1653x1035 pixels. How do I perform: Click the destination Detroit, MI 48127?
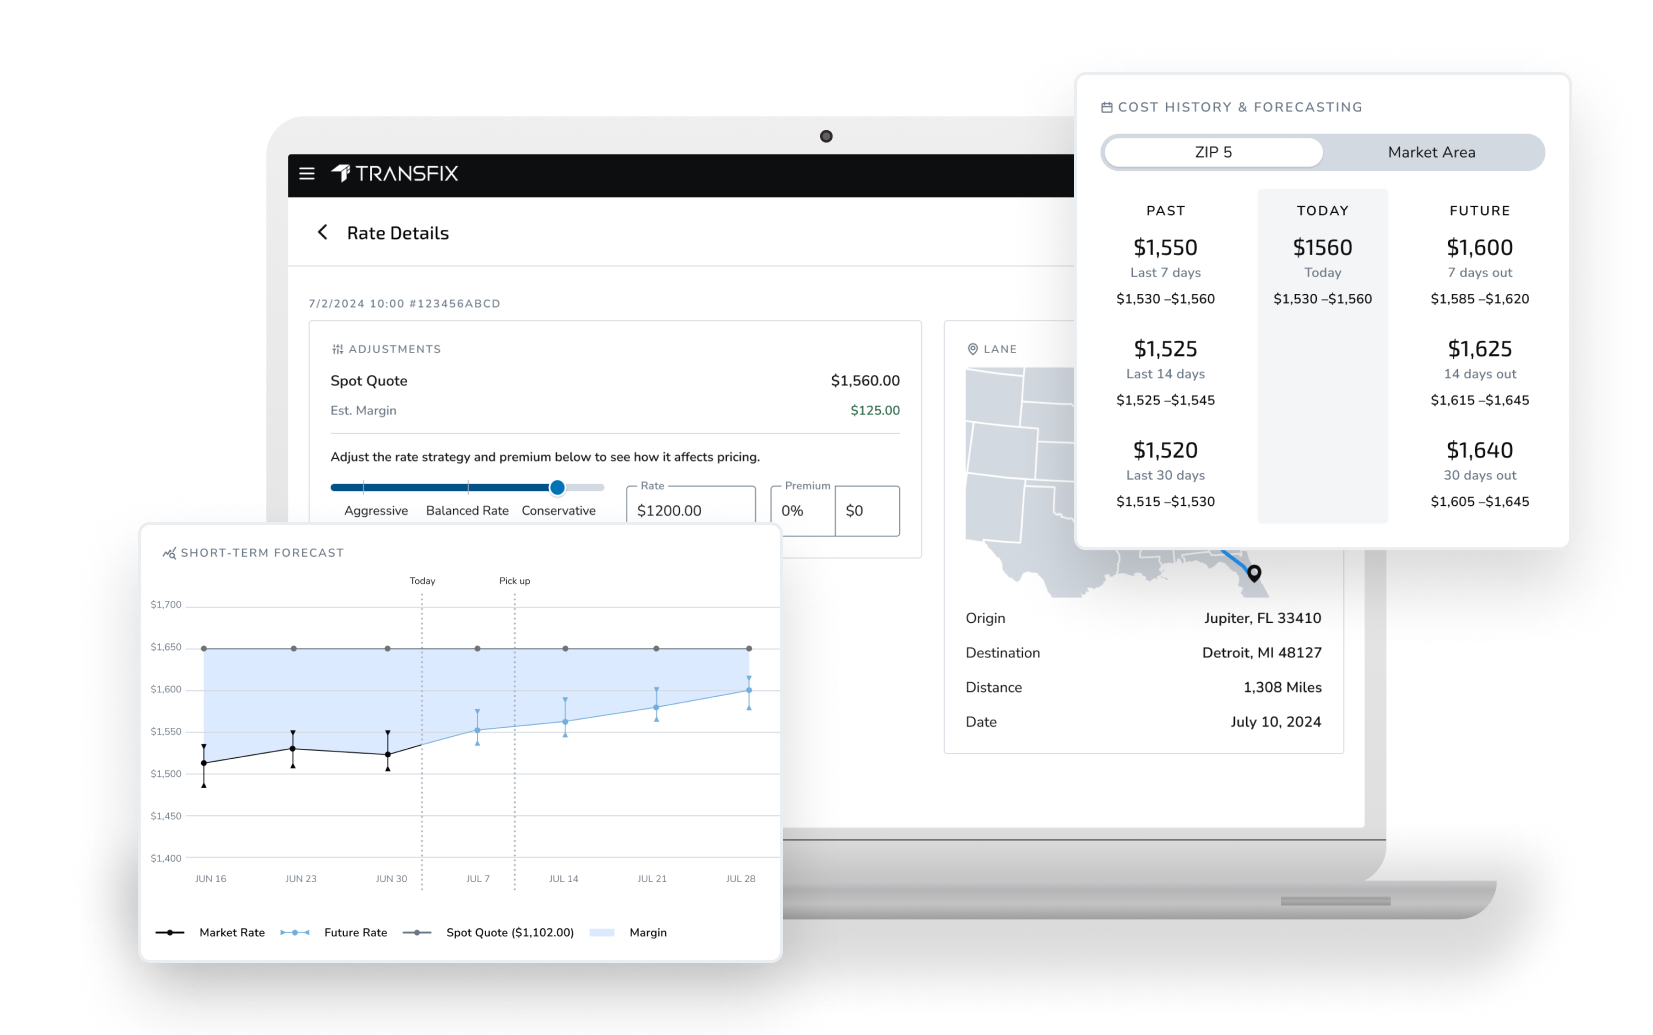[1261, 652]
